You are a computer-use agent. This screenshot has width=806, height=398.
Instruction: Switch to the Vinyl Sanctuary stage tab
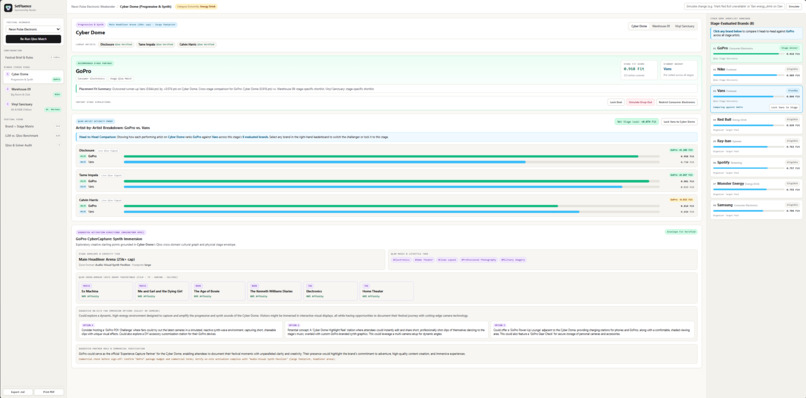pos(685,26)
